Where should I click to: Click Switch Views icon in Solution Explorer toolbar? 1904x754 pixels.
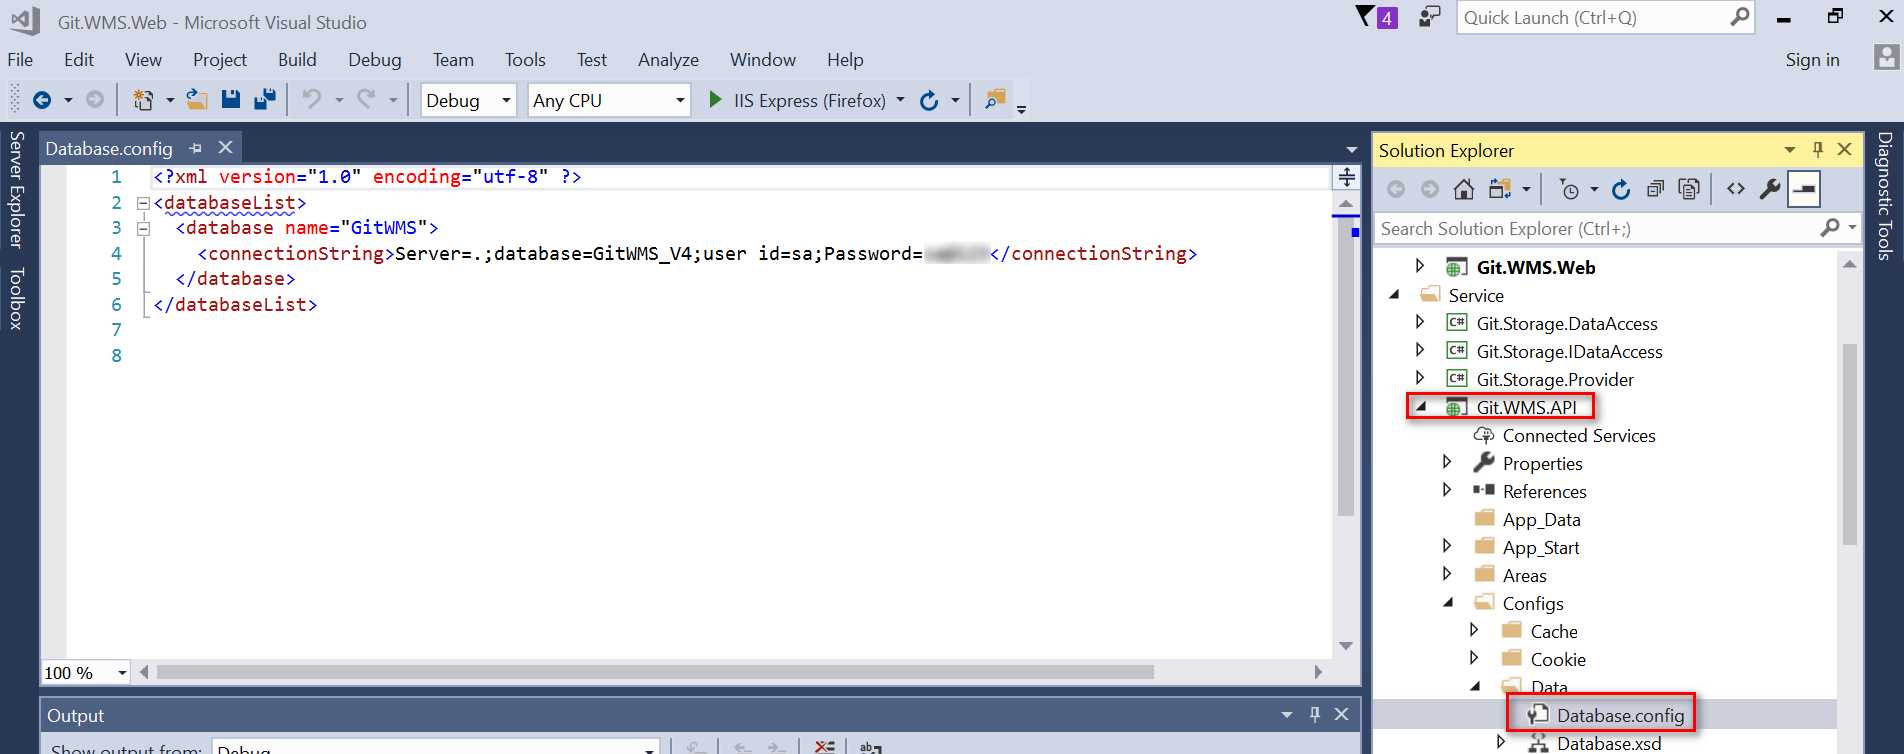click(1499, 189)
